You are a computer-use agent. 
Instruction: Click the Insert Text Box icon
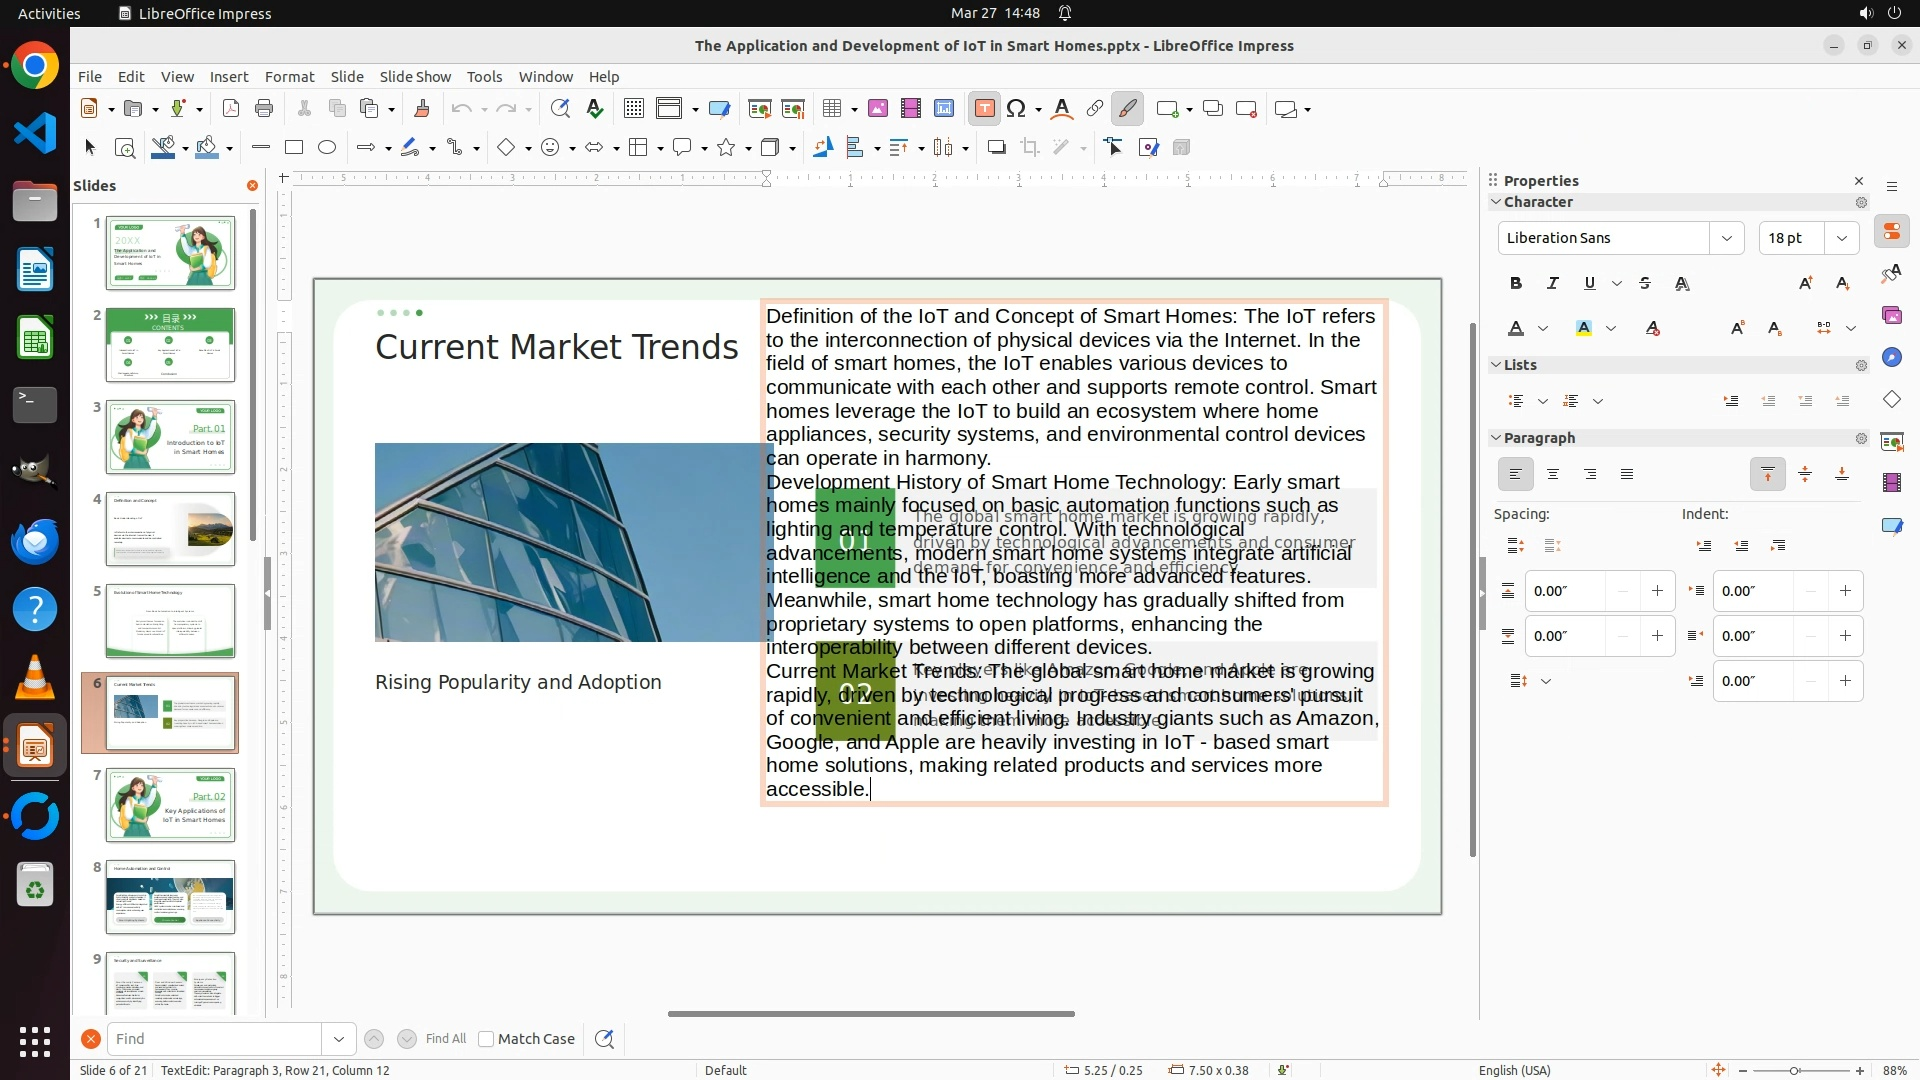tap(984, 109)
